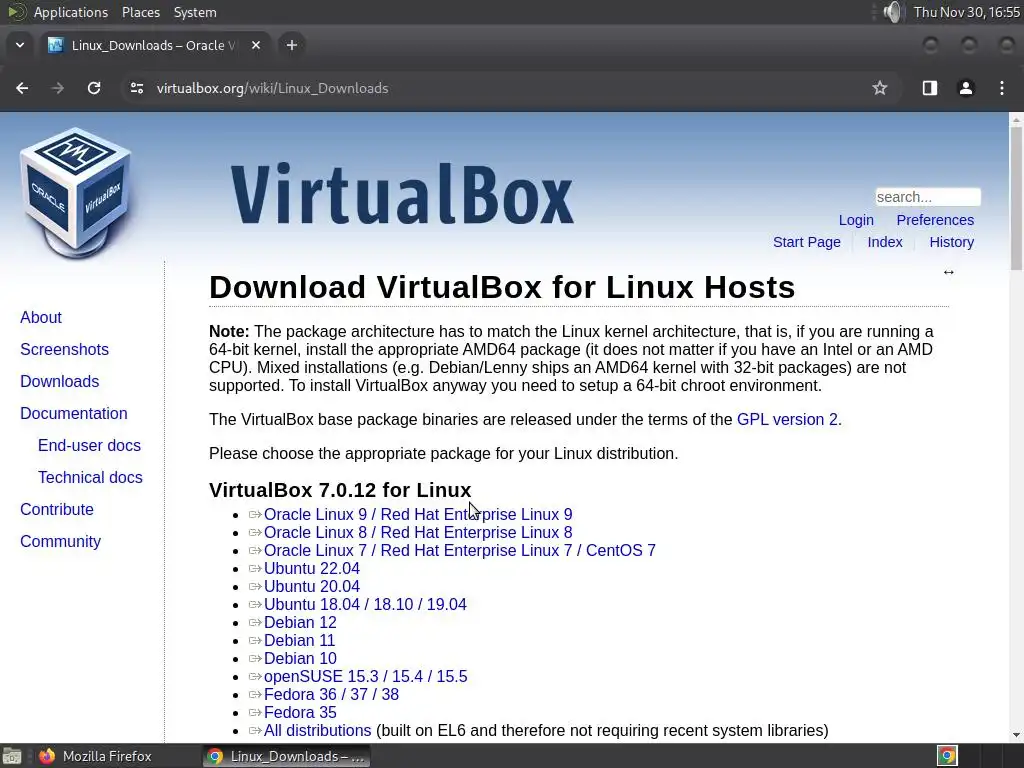Expand the tab search dropdown arrow

[x=20, y=45]
